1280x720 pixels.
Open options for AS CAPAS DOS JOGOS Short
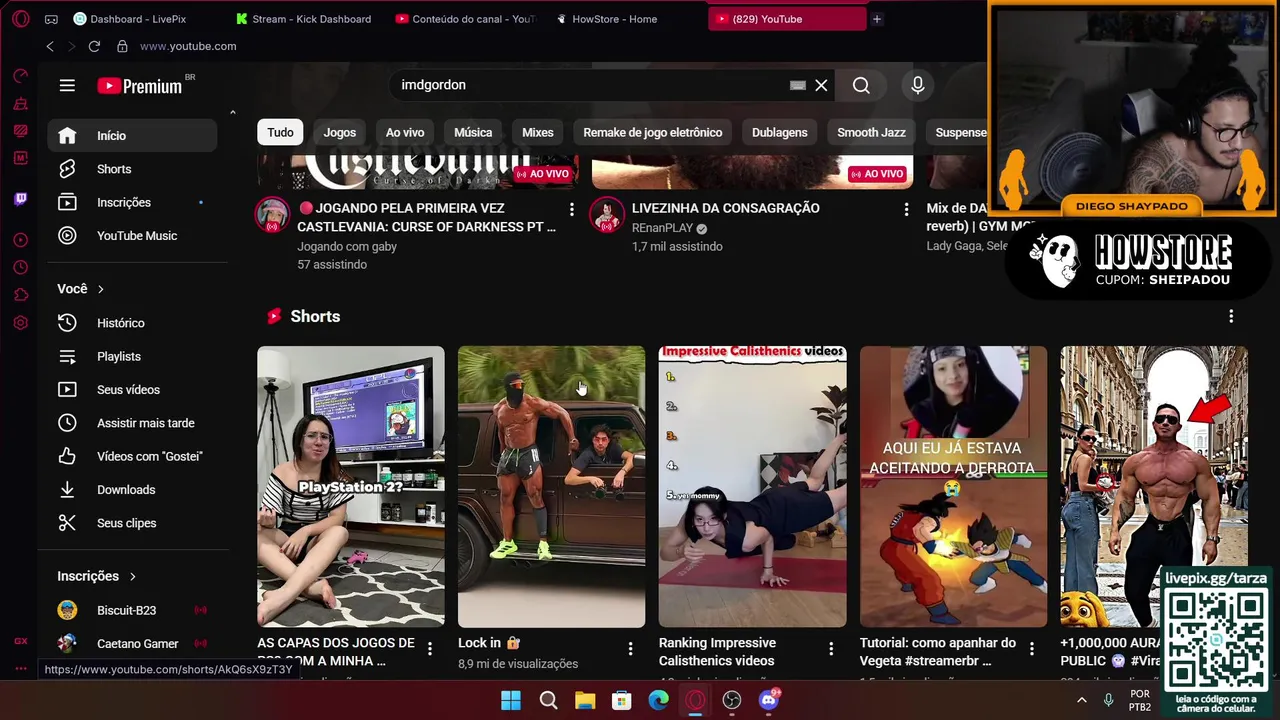point(429,649)
